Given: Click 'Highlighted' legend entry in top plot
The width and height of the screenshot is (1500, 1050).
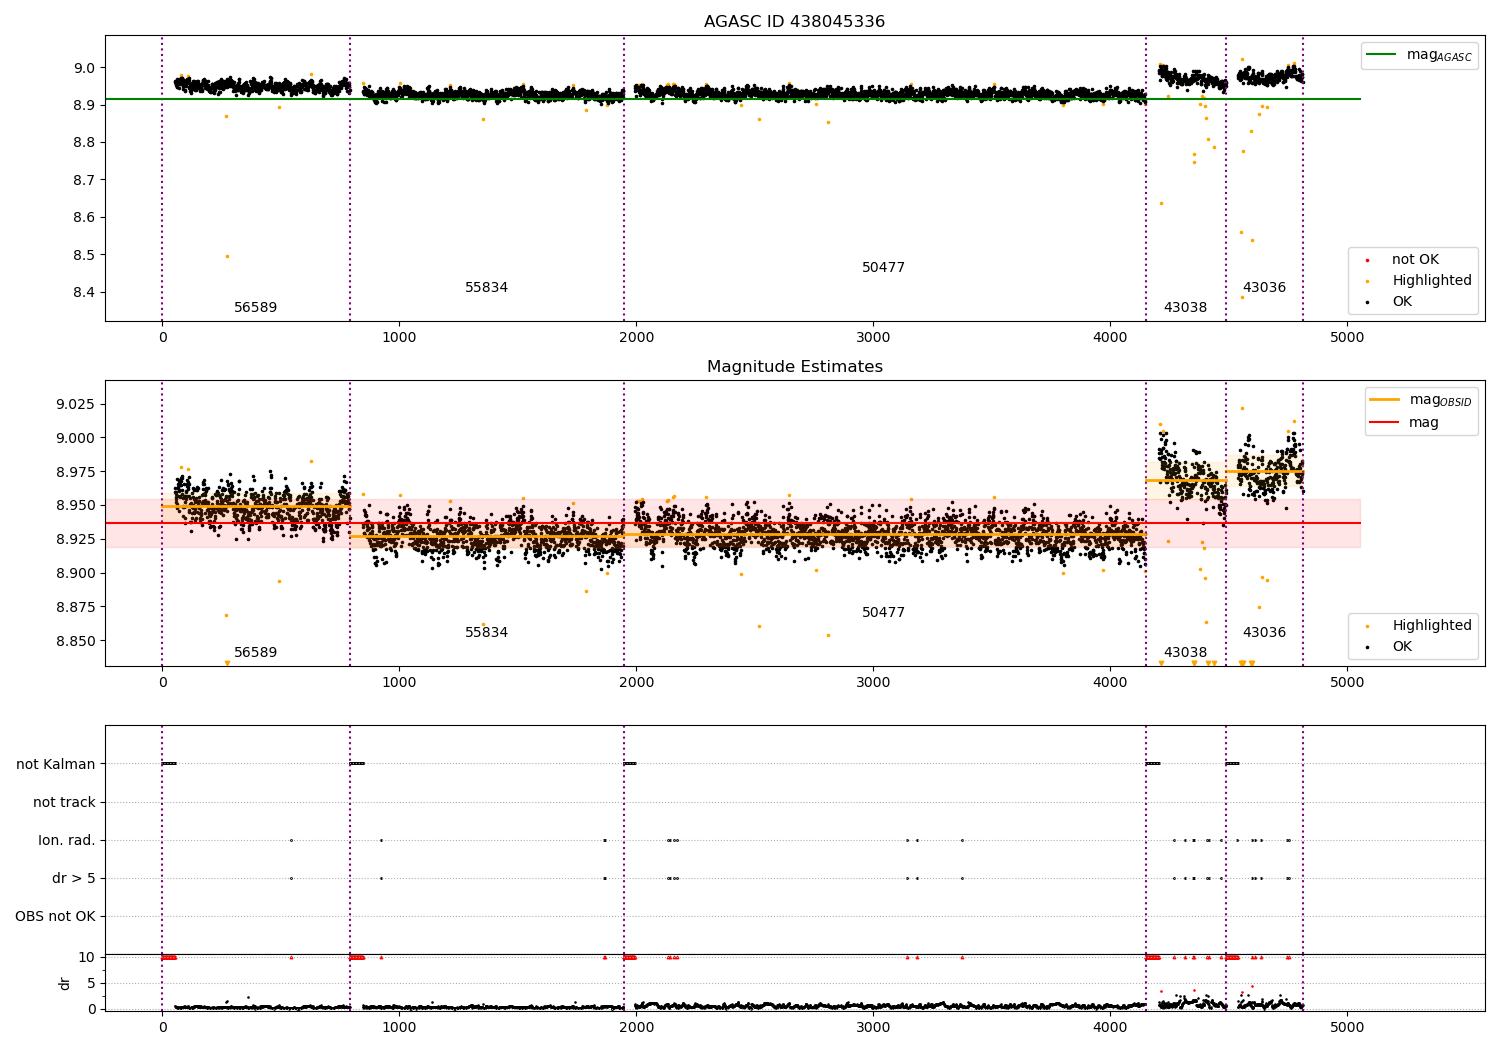Looking at the screenshot, I should coord(1431,281).
